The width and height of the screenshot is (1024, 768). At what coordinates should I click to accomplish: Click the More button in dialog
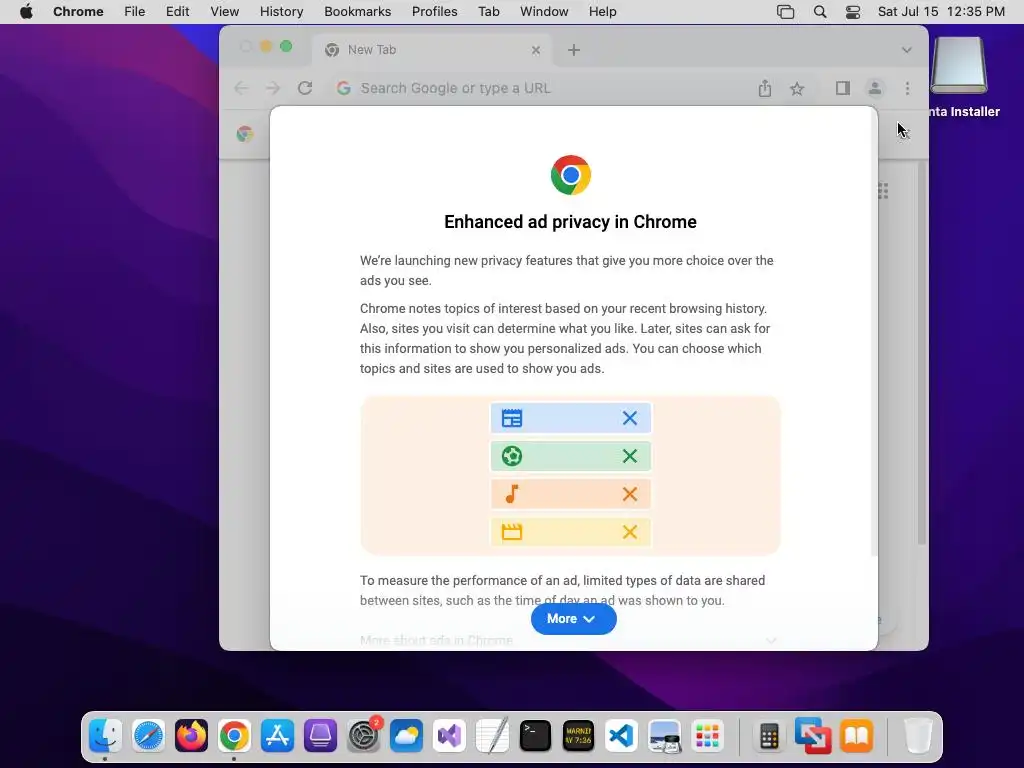[573, 618]
